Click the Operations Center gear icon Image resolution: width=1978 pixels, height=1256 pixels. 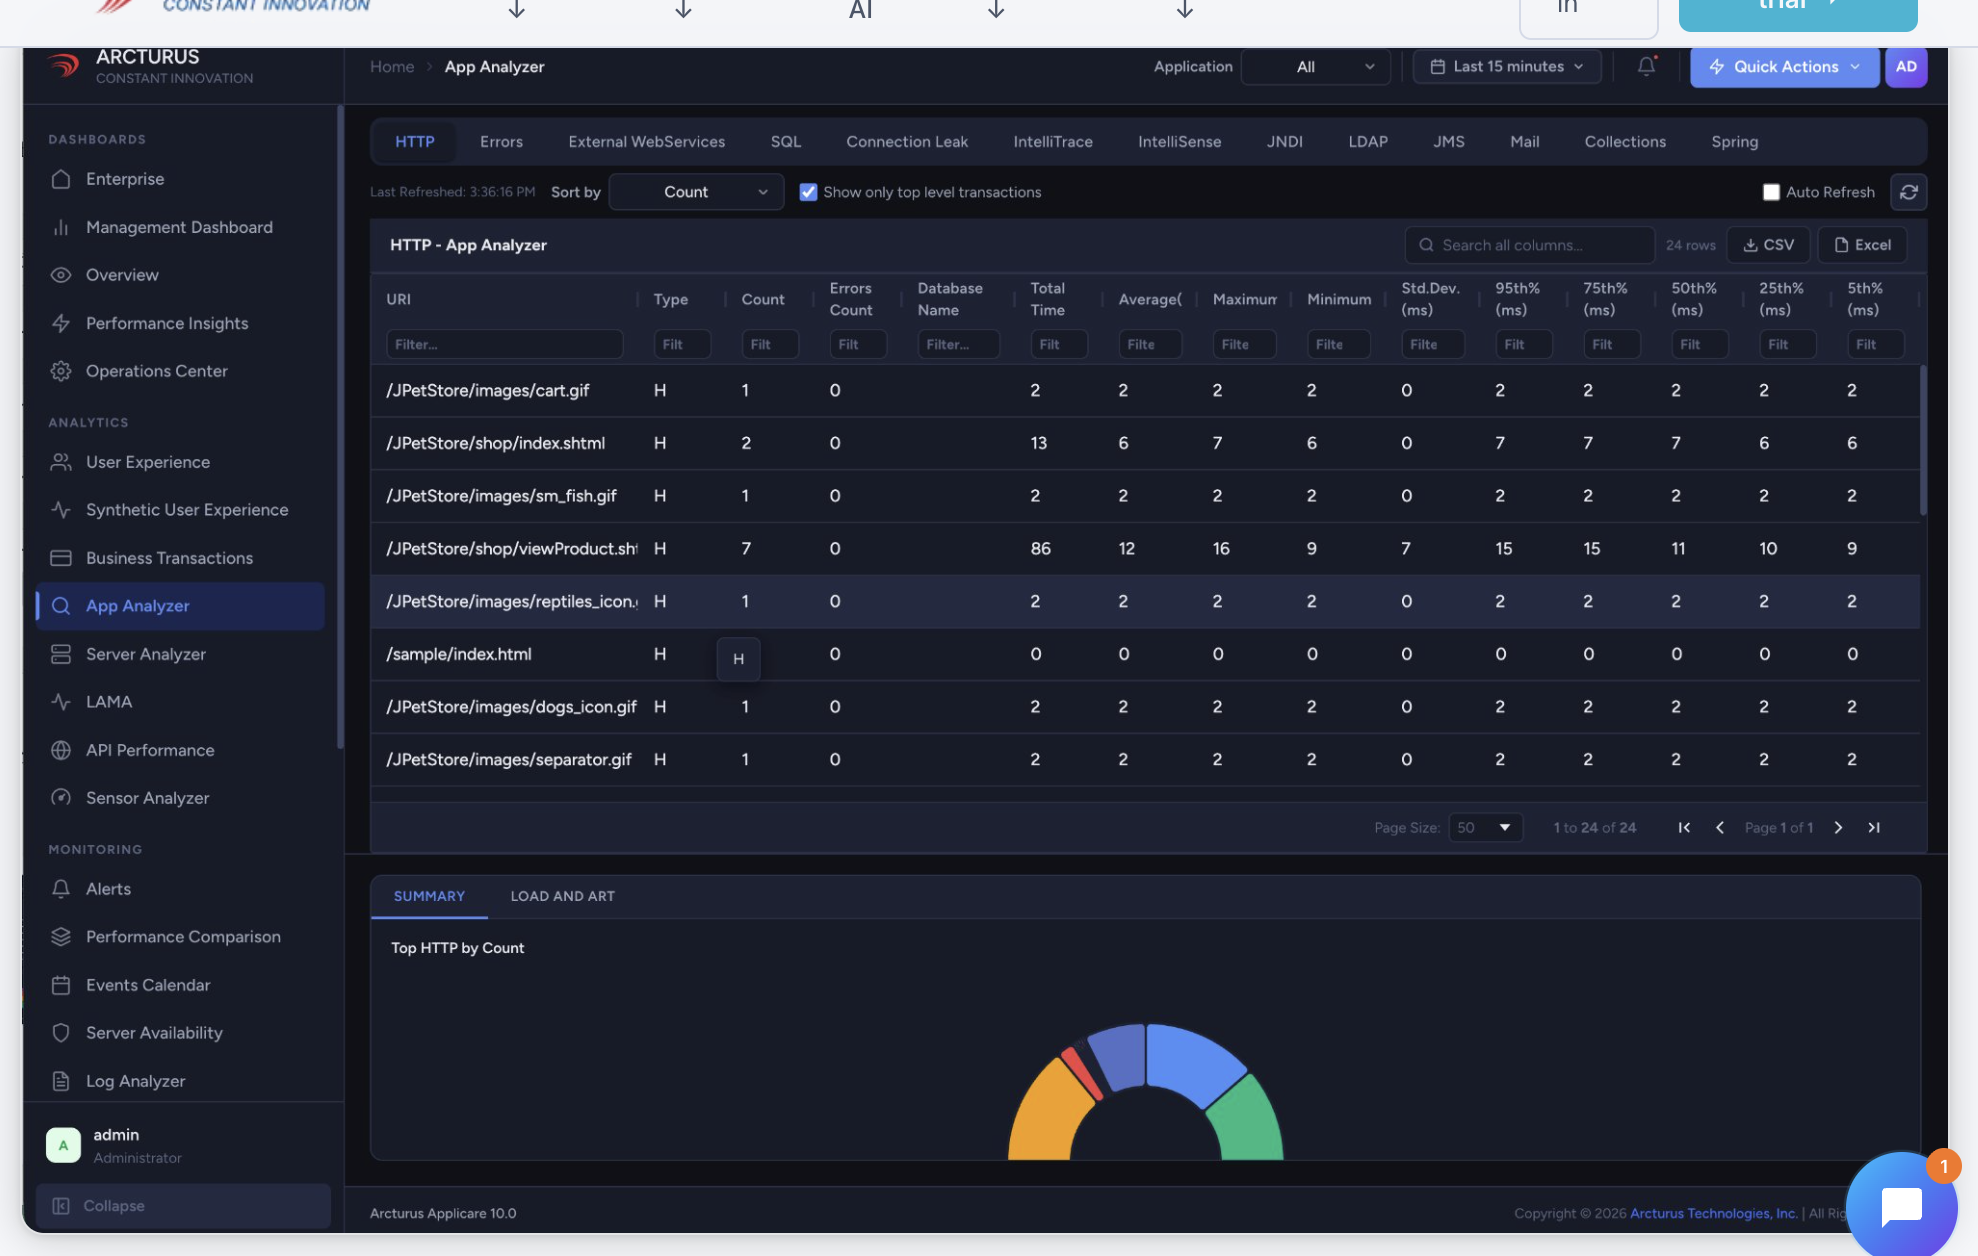(61, 371)
